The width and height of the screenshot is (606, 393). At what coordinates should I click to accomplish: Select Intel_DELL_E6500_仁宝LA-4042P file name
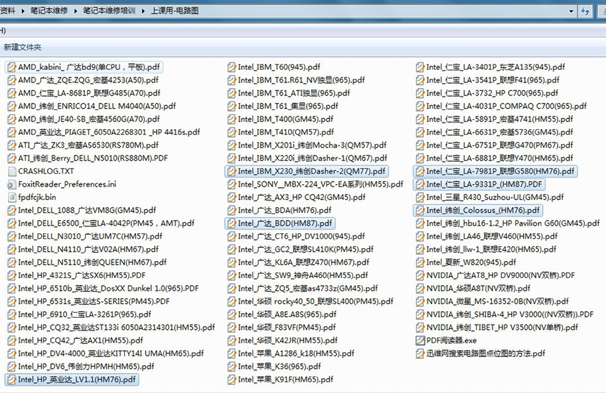[106, 223]
